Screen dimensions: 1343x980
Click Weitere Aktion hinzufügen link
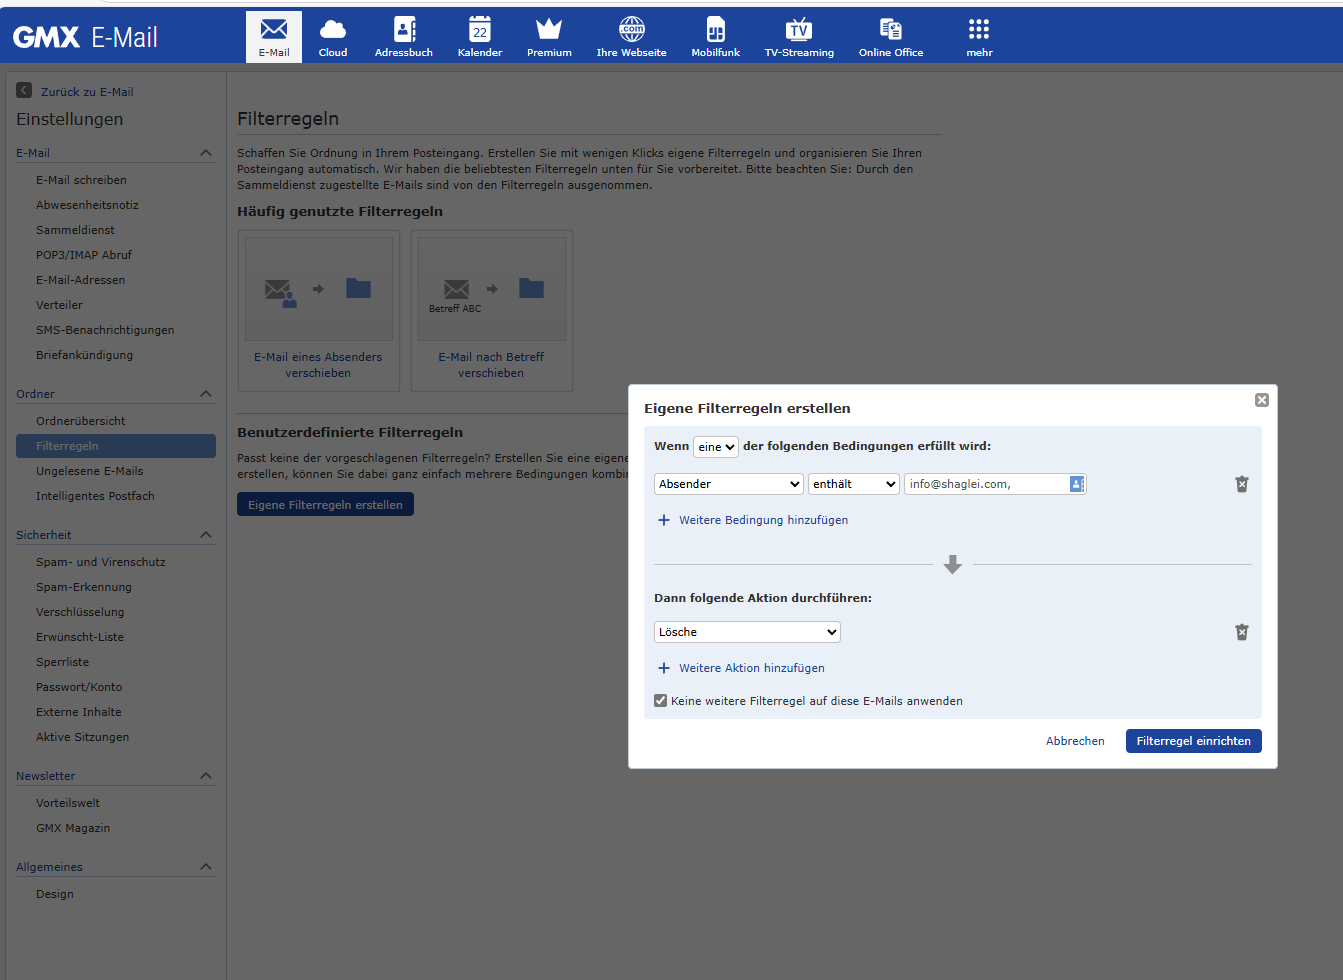click(752, 668)
